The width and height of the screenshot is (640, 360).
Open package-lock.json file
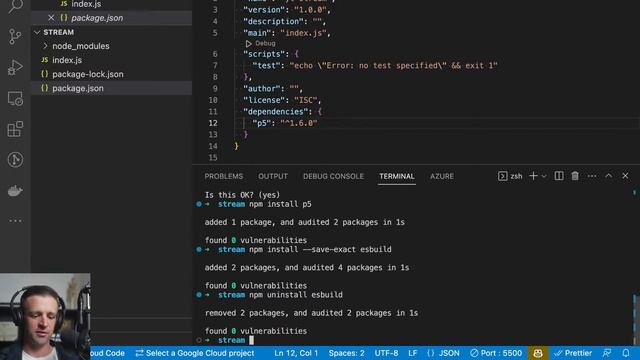pos(111,74)
